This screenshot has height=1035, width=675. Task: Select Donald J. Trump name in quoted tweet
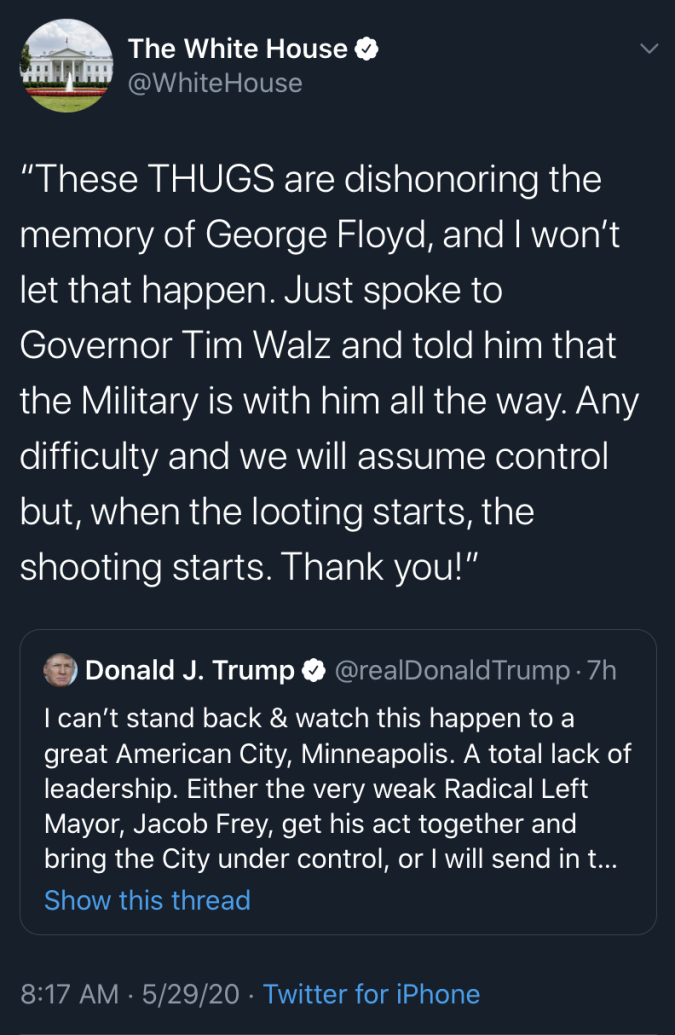[x=190, y=671]
